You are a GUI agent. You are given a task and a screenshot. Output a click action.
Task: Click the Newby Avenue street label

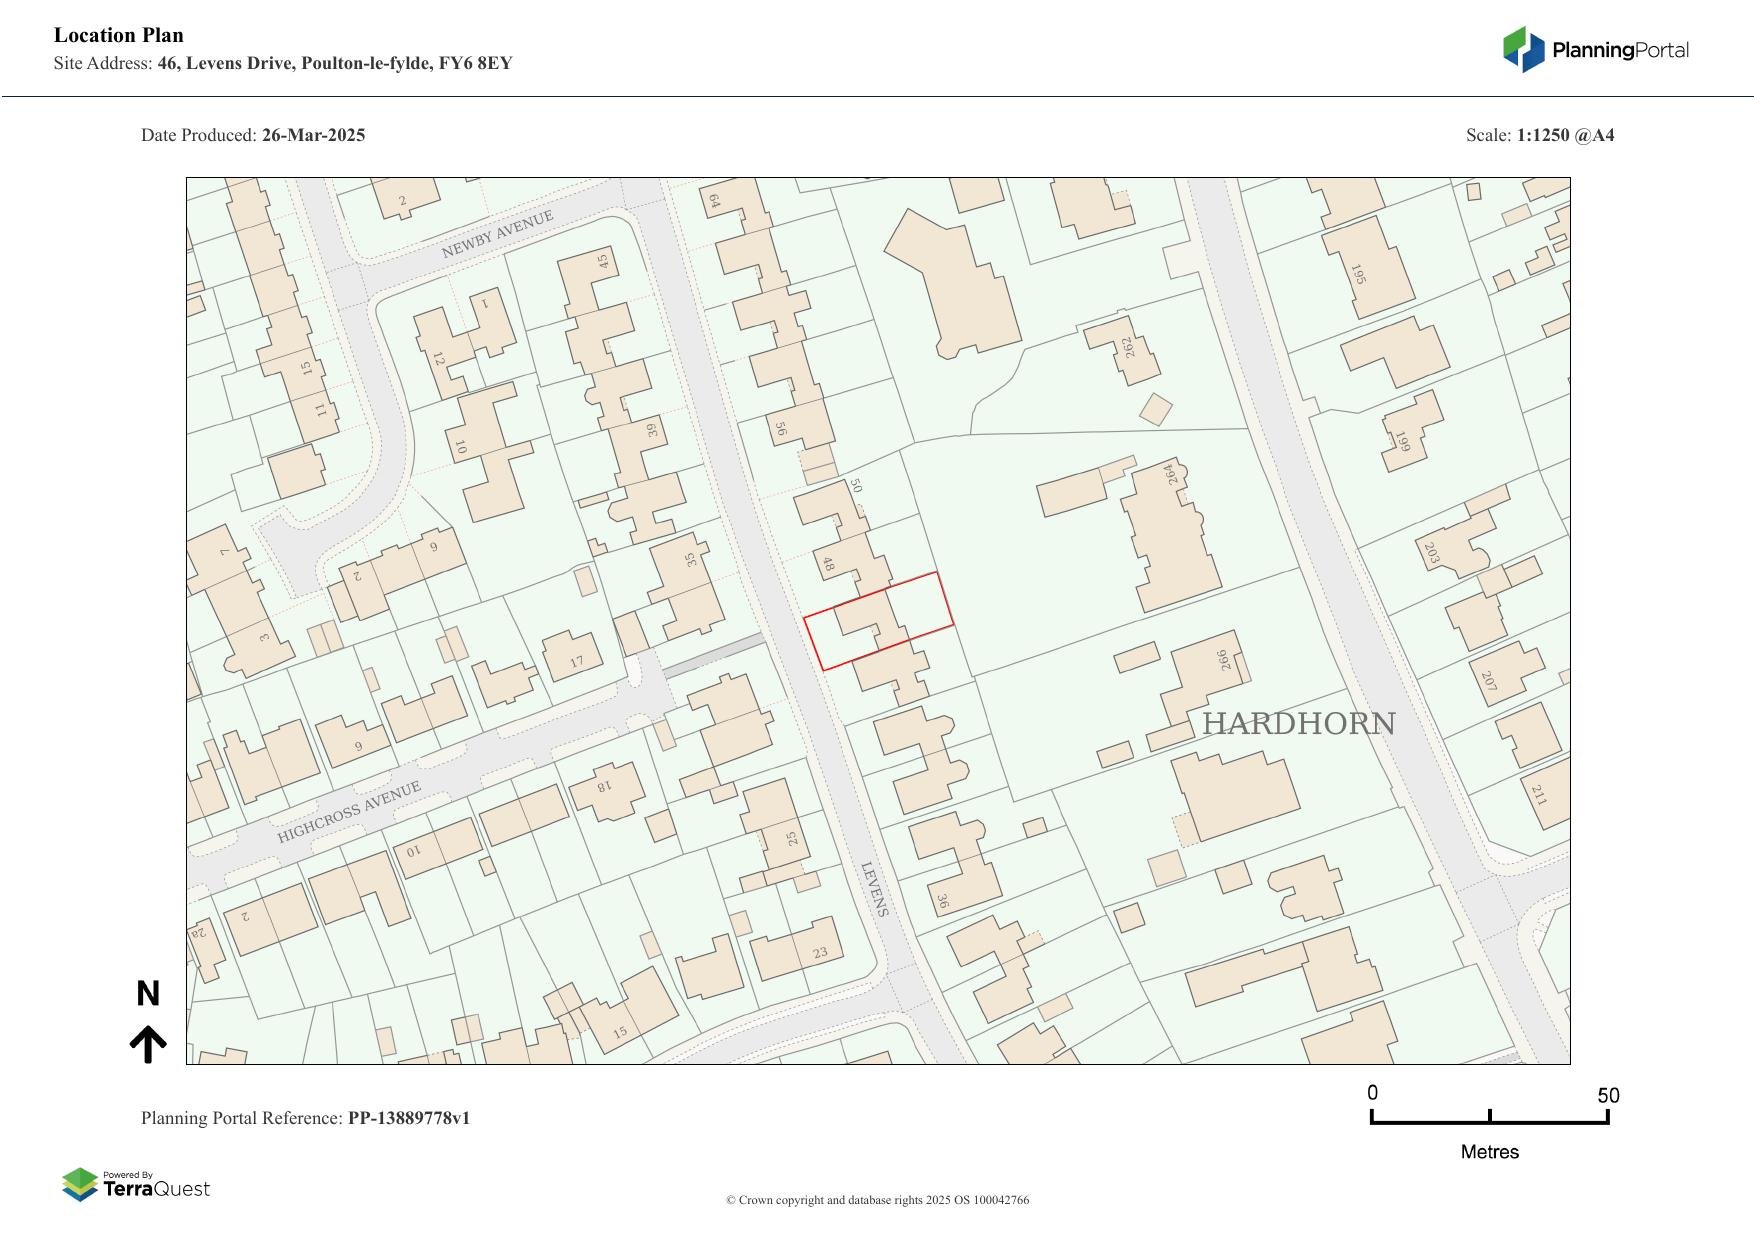click(x=497, y=235)
